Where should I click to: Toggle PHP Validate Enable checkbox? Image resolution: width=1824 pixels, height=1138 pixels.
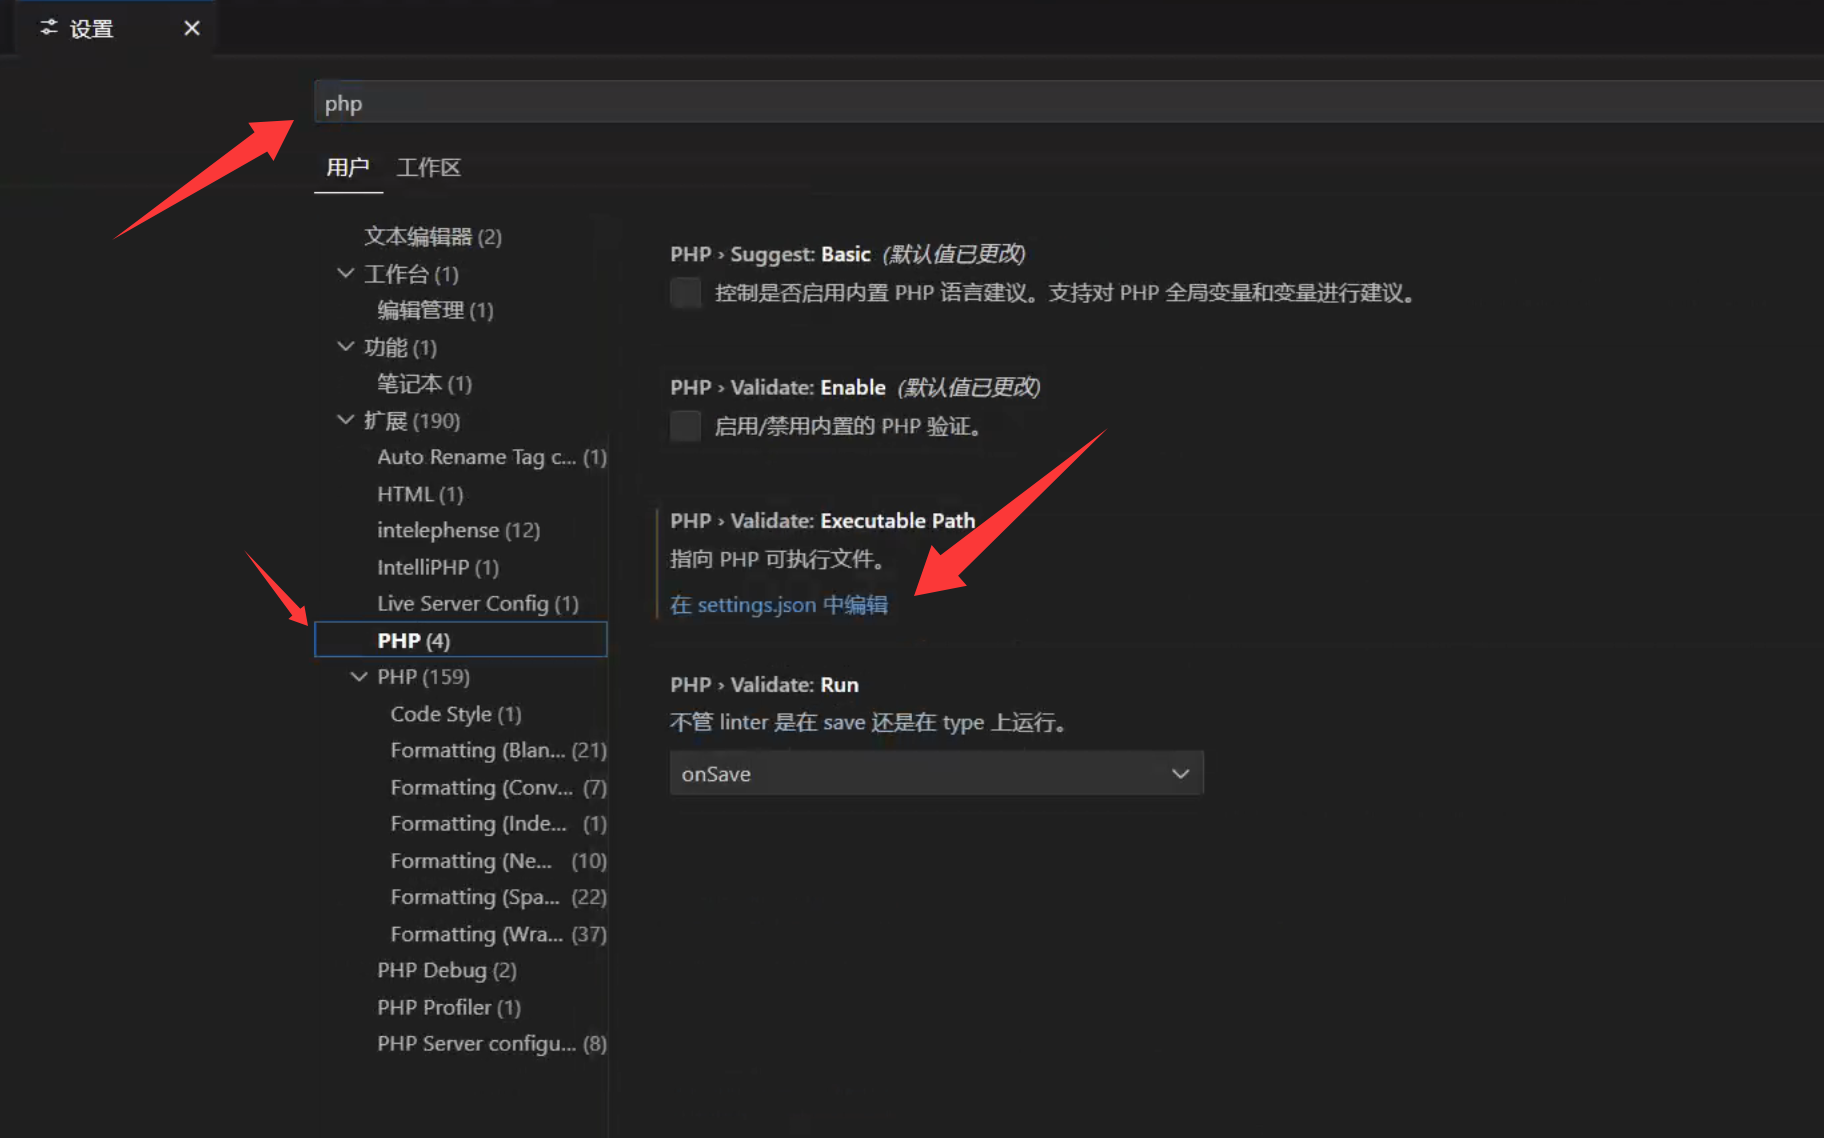(686, 426)
